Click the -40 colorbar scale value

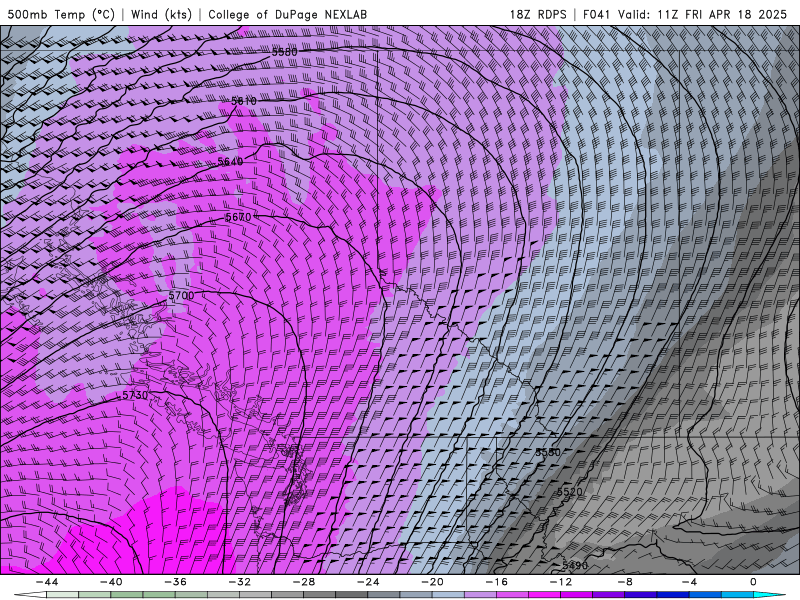111,582
